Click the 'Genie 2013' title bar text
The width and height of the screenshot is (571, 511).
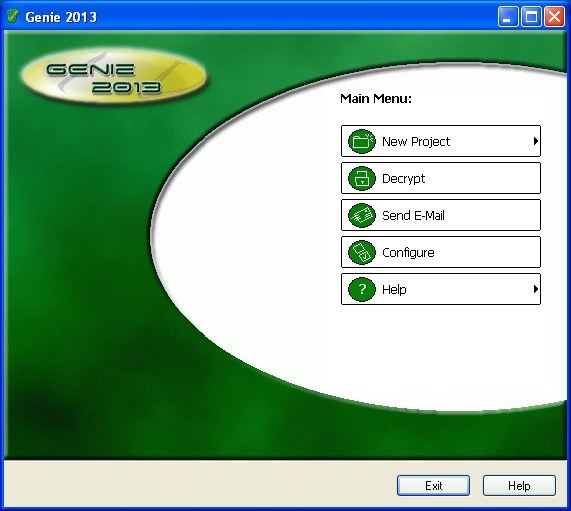pos(61,17)
